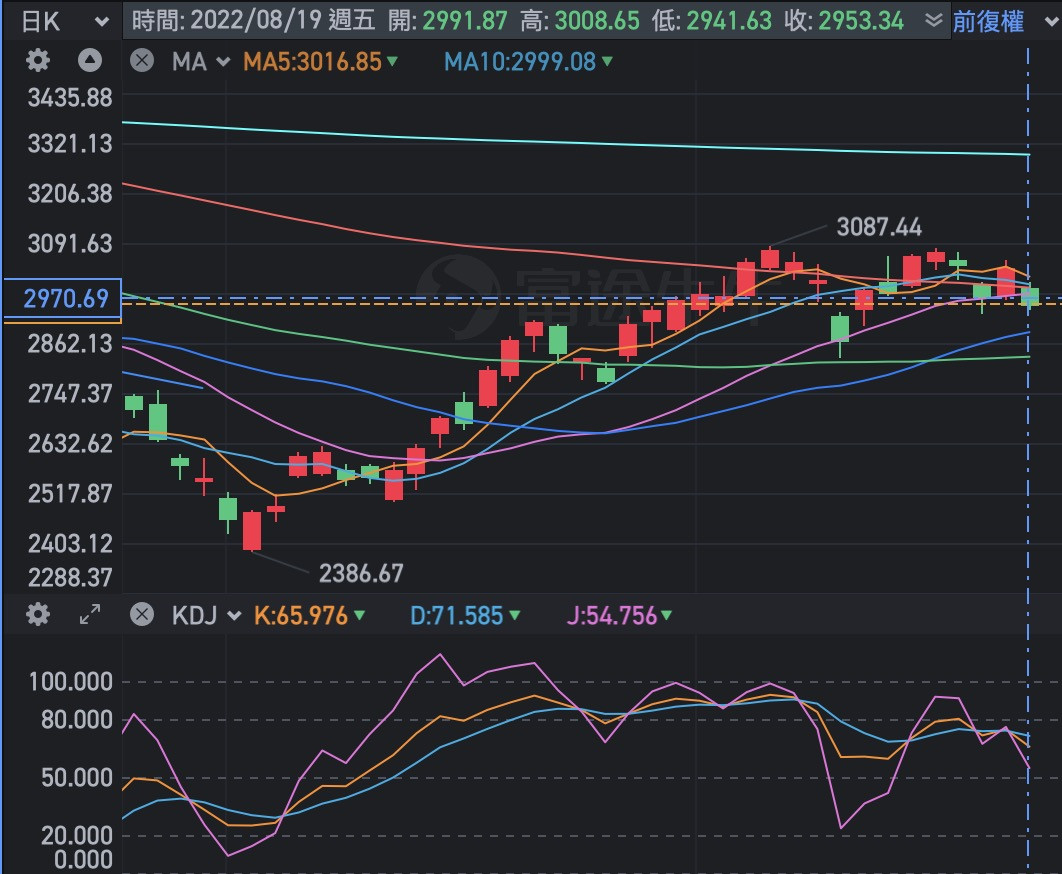Image resolution: width=1062 pixels, height=874 pixels.
Task: Click the 3087.44 high price label
Action: (x=878, y=228)
